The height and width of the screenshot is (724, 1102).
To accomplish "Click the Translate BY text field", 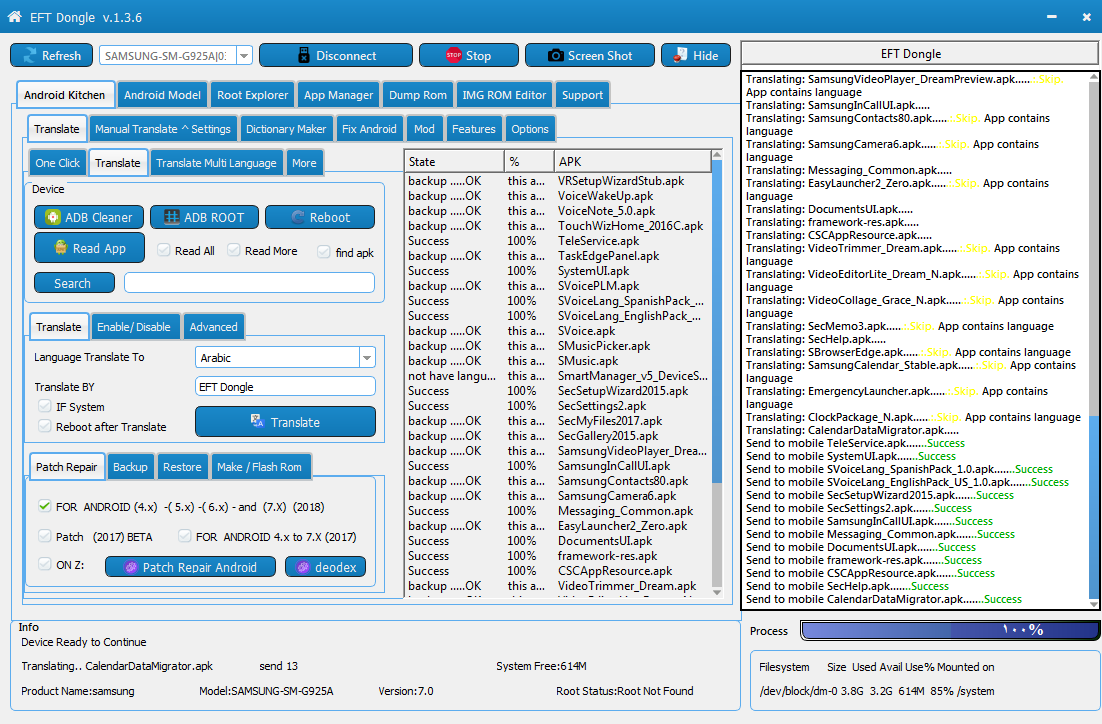I will [285, 387].
